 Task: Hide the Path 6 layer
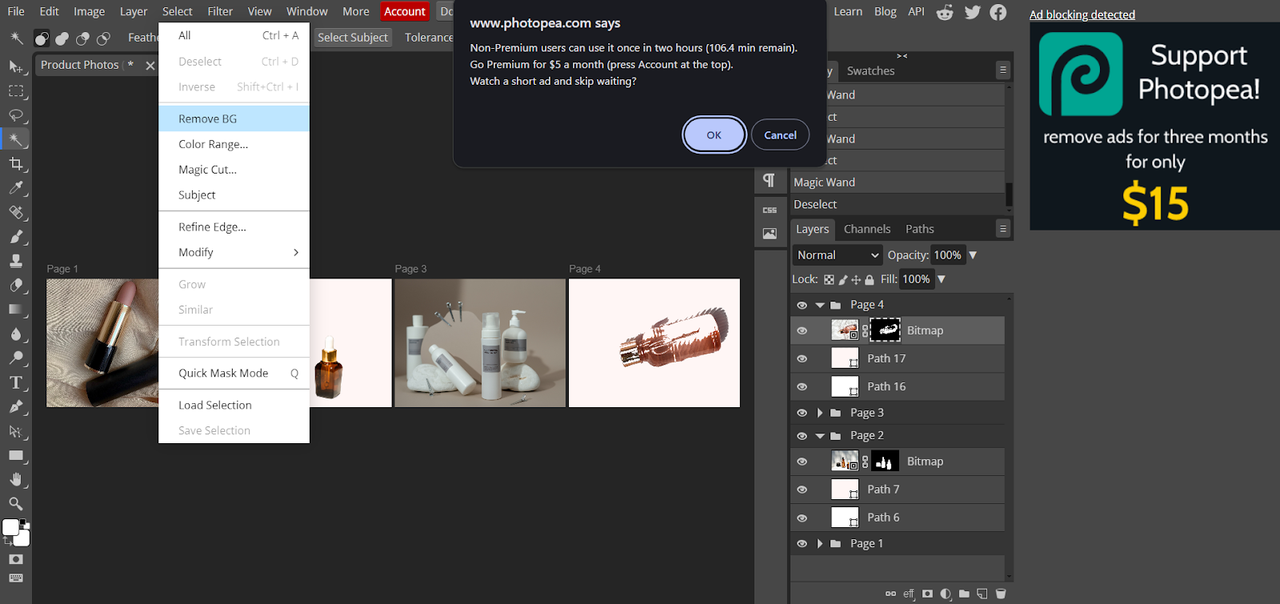(802, 517)
